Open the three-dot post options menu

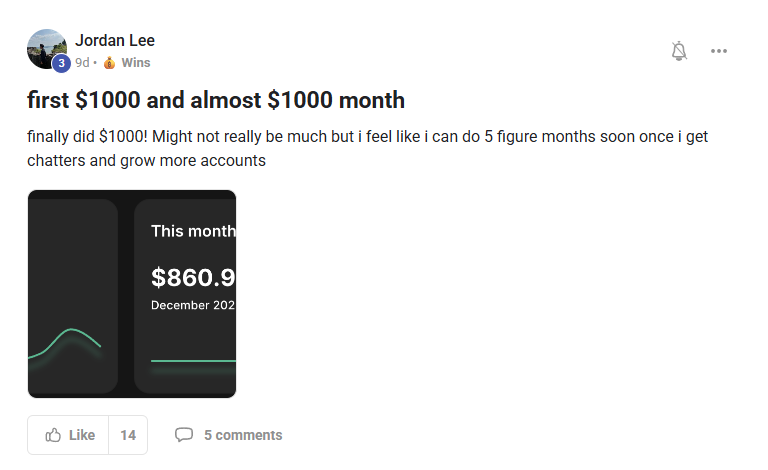718,51
